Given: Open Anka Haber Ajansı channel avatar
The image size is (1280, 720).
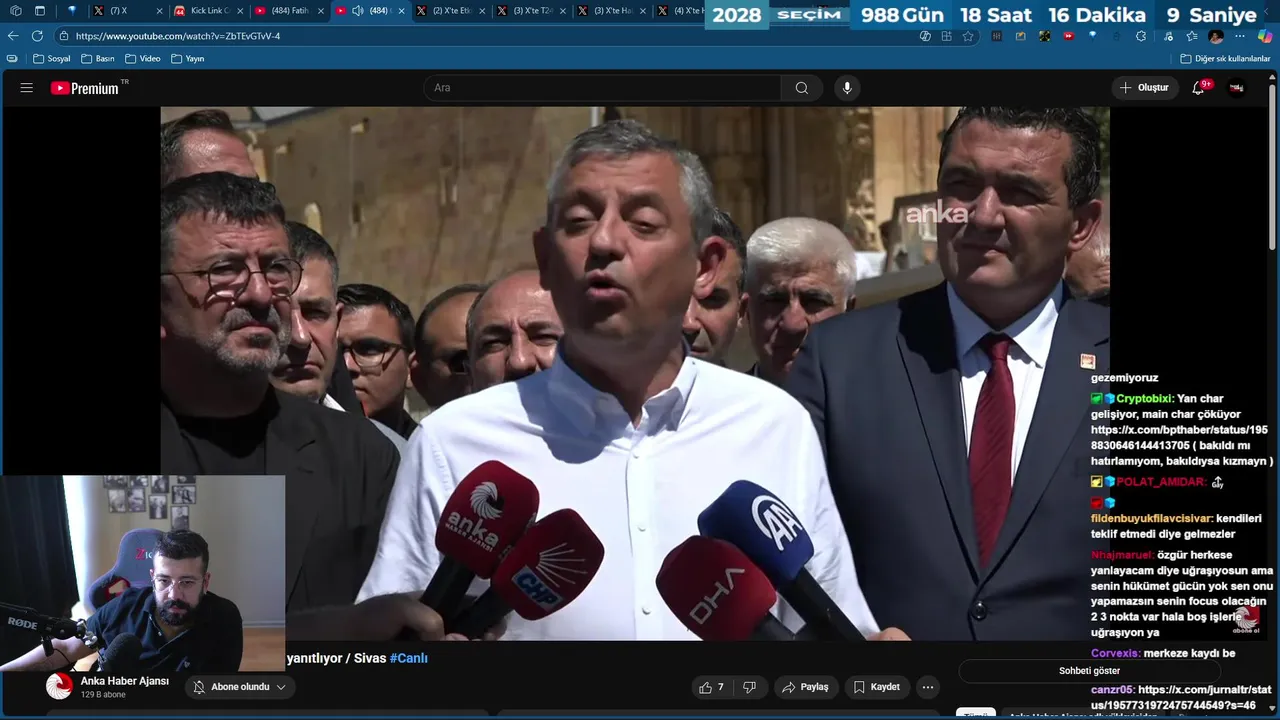Looking at the screenshot, I should (x=60, y=686).
